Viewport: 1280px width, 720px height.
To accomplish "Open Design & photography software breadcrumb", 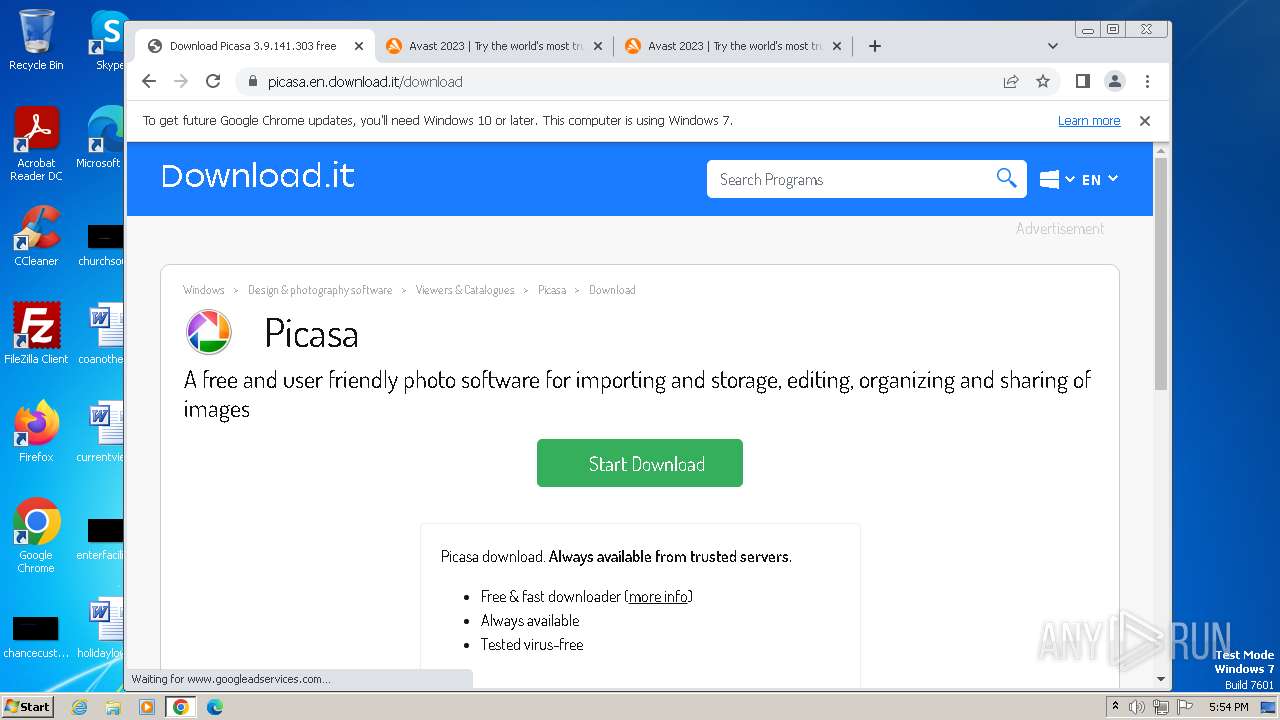I will pos(320,290).
